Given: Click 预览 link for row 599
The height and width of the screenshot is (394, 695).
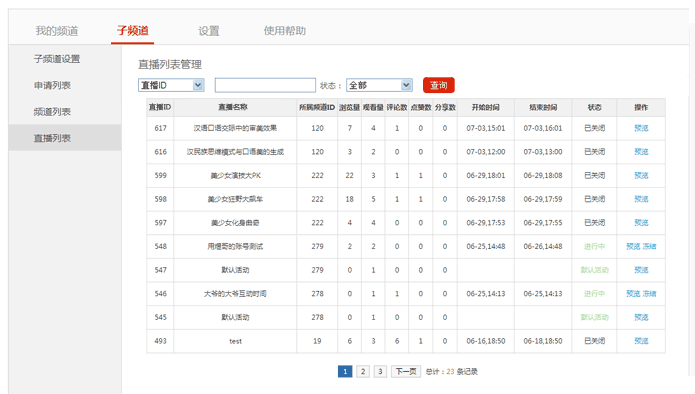Looking at the screenshot, I should [x=641, y=176].
